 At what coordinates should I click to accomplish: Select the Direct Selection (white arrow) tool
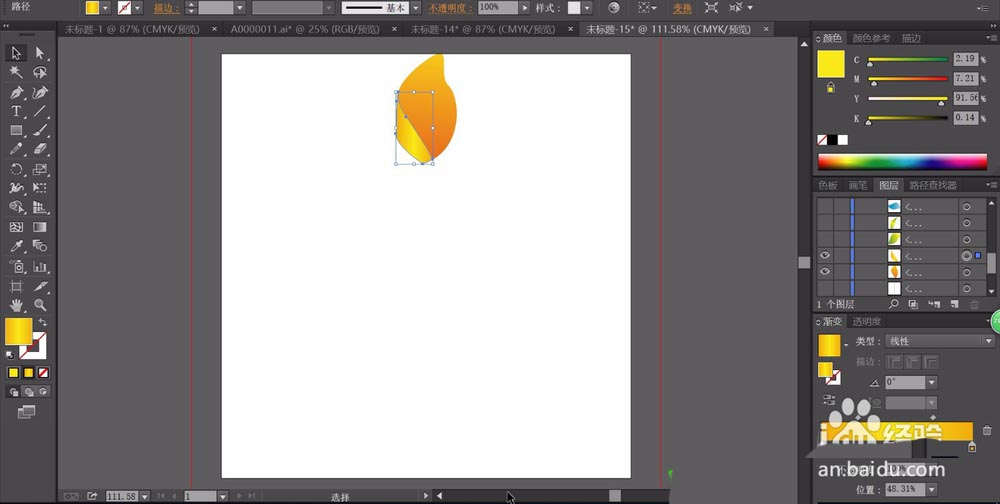click(x=40, y=53)
